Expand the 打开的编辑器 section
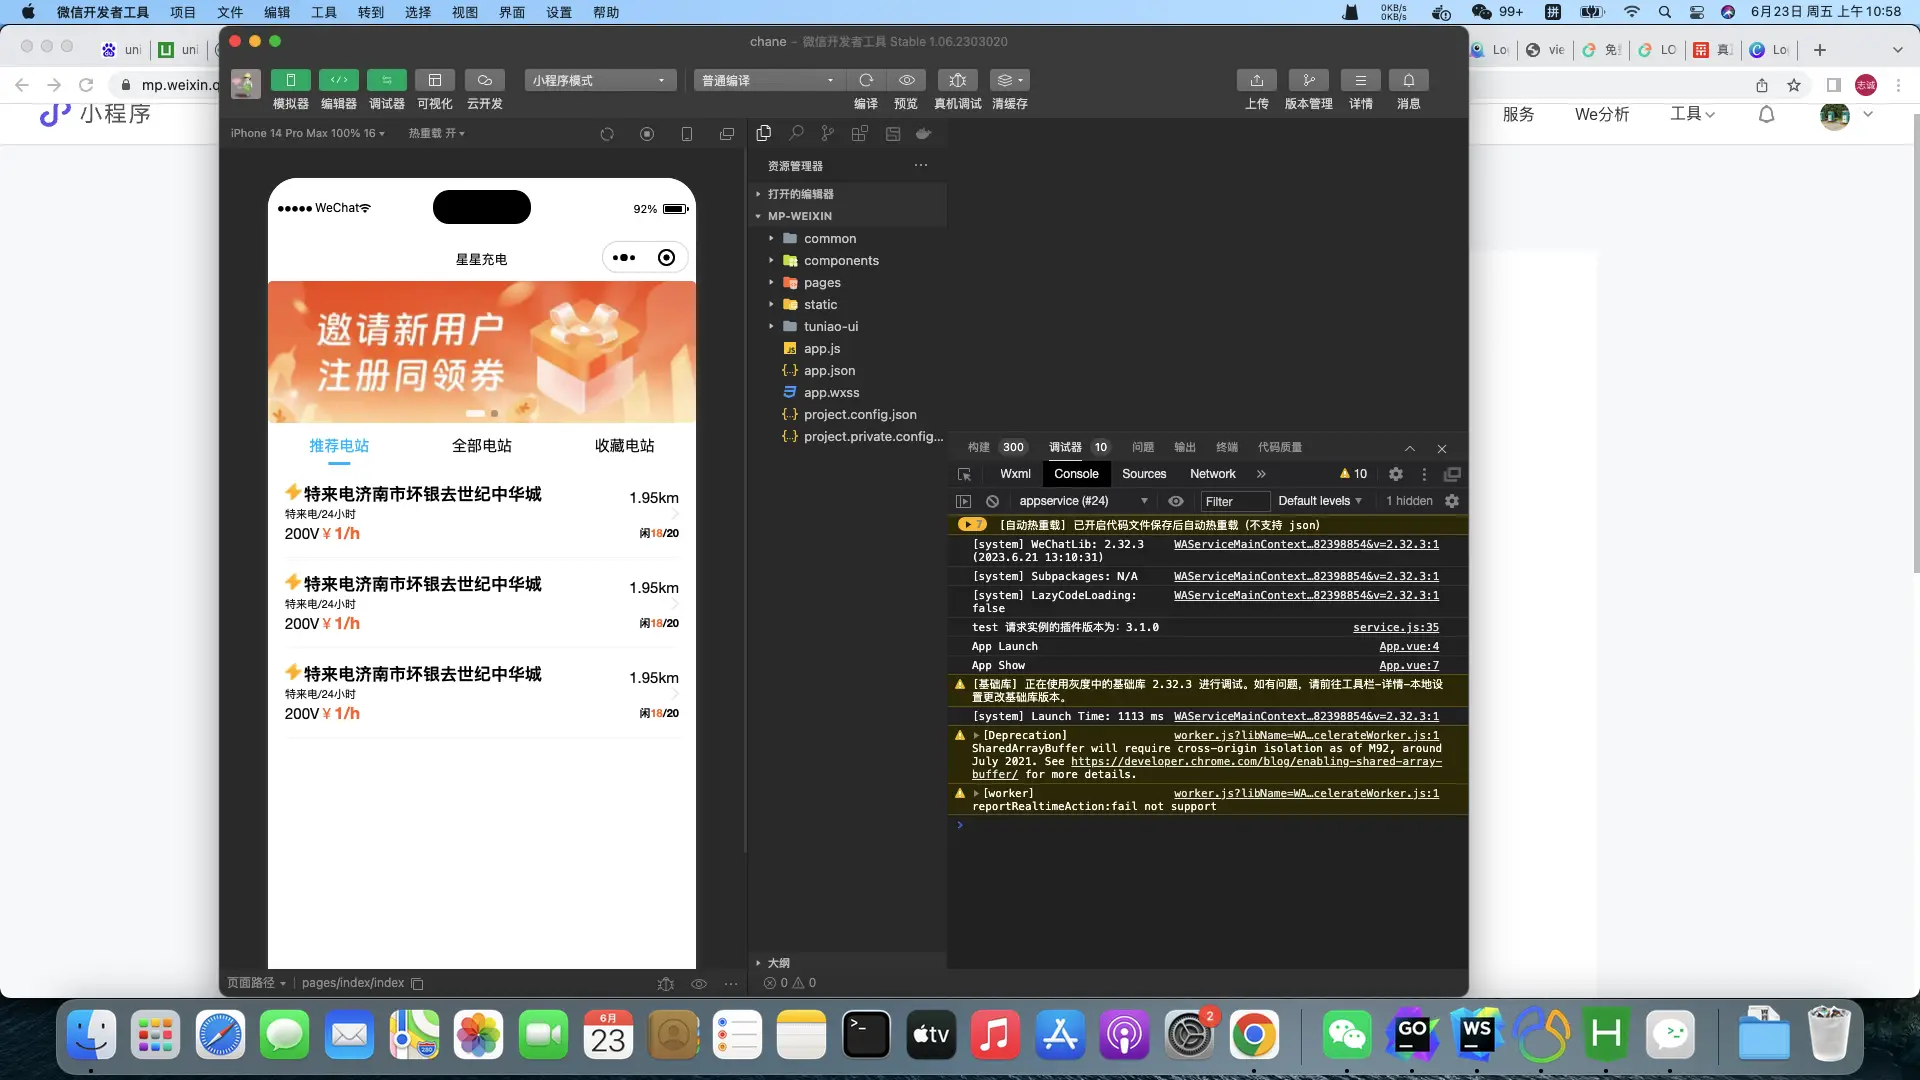This screenshot has width=1920, height=1080. [848, 194]
